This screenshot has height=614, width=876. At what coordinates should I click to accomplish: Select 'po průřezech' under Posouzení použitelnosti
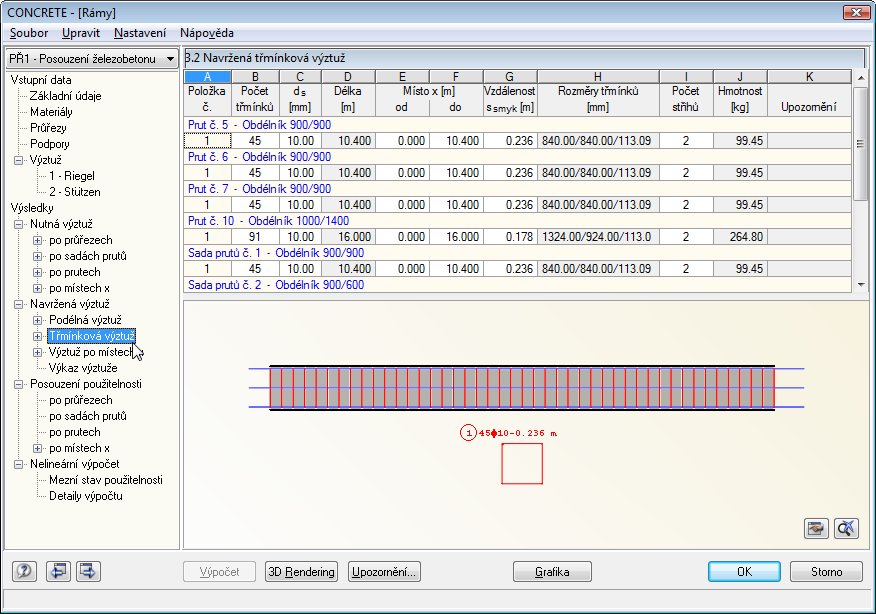click(x=80, y=400)
